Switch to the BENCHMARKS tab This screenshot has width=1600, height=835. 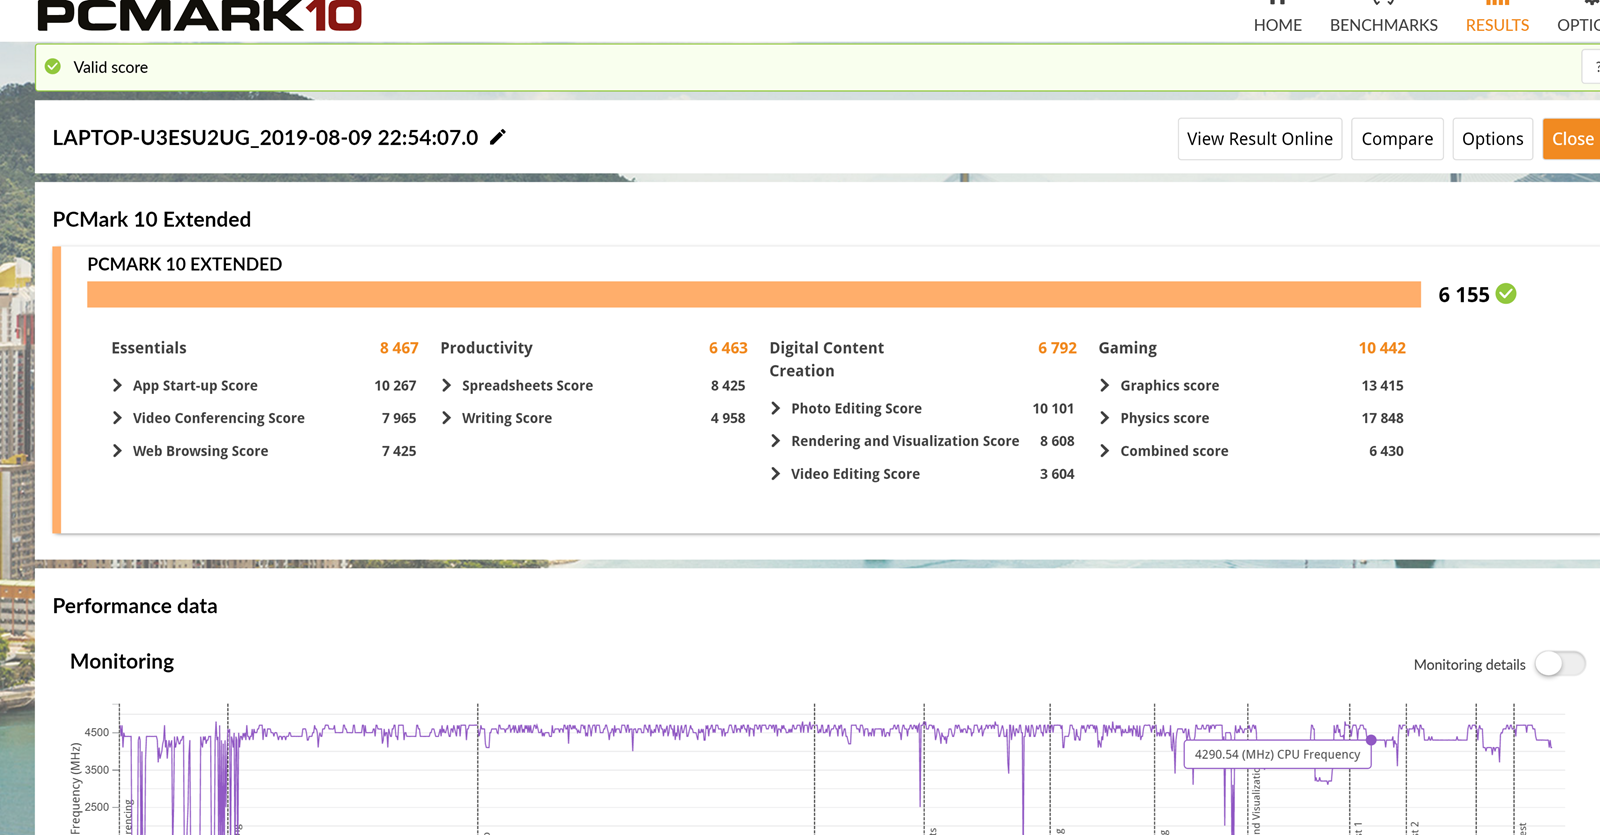(1383, 24)
